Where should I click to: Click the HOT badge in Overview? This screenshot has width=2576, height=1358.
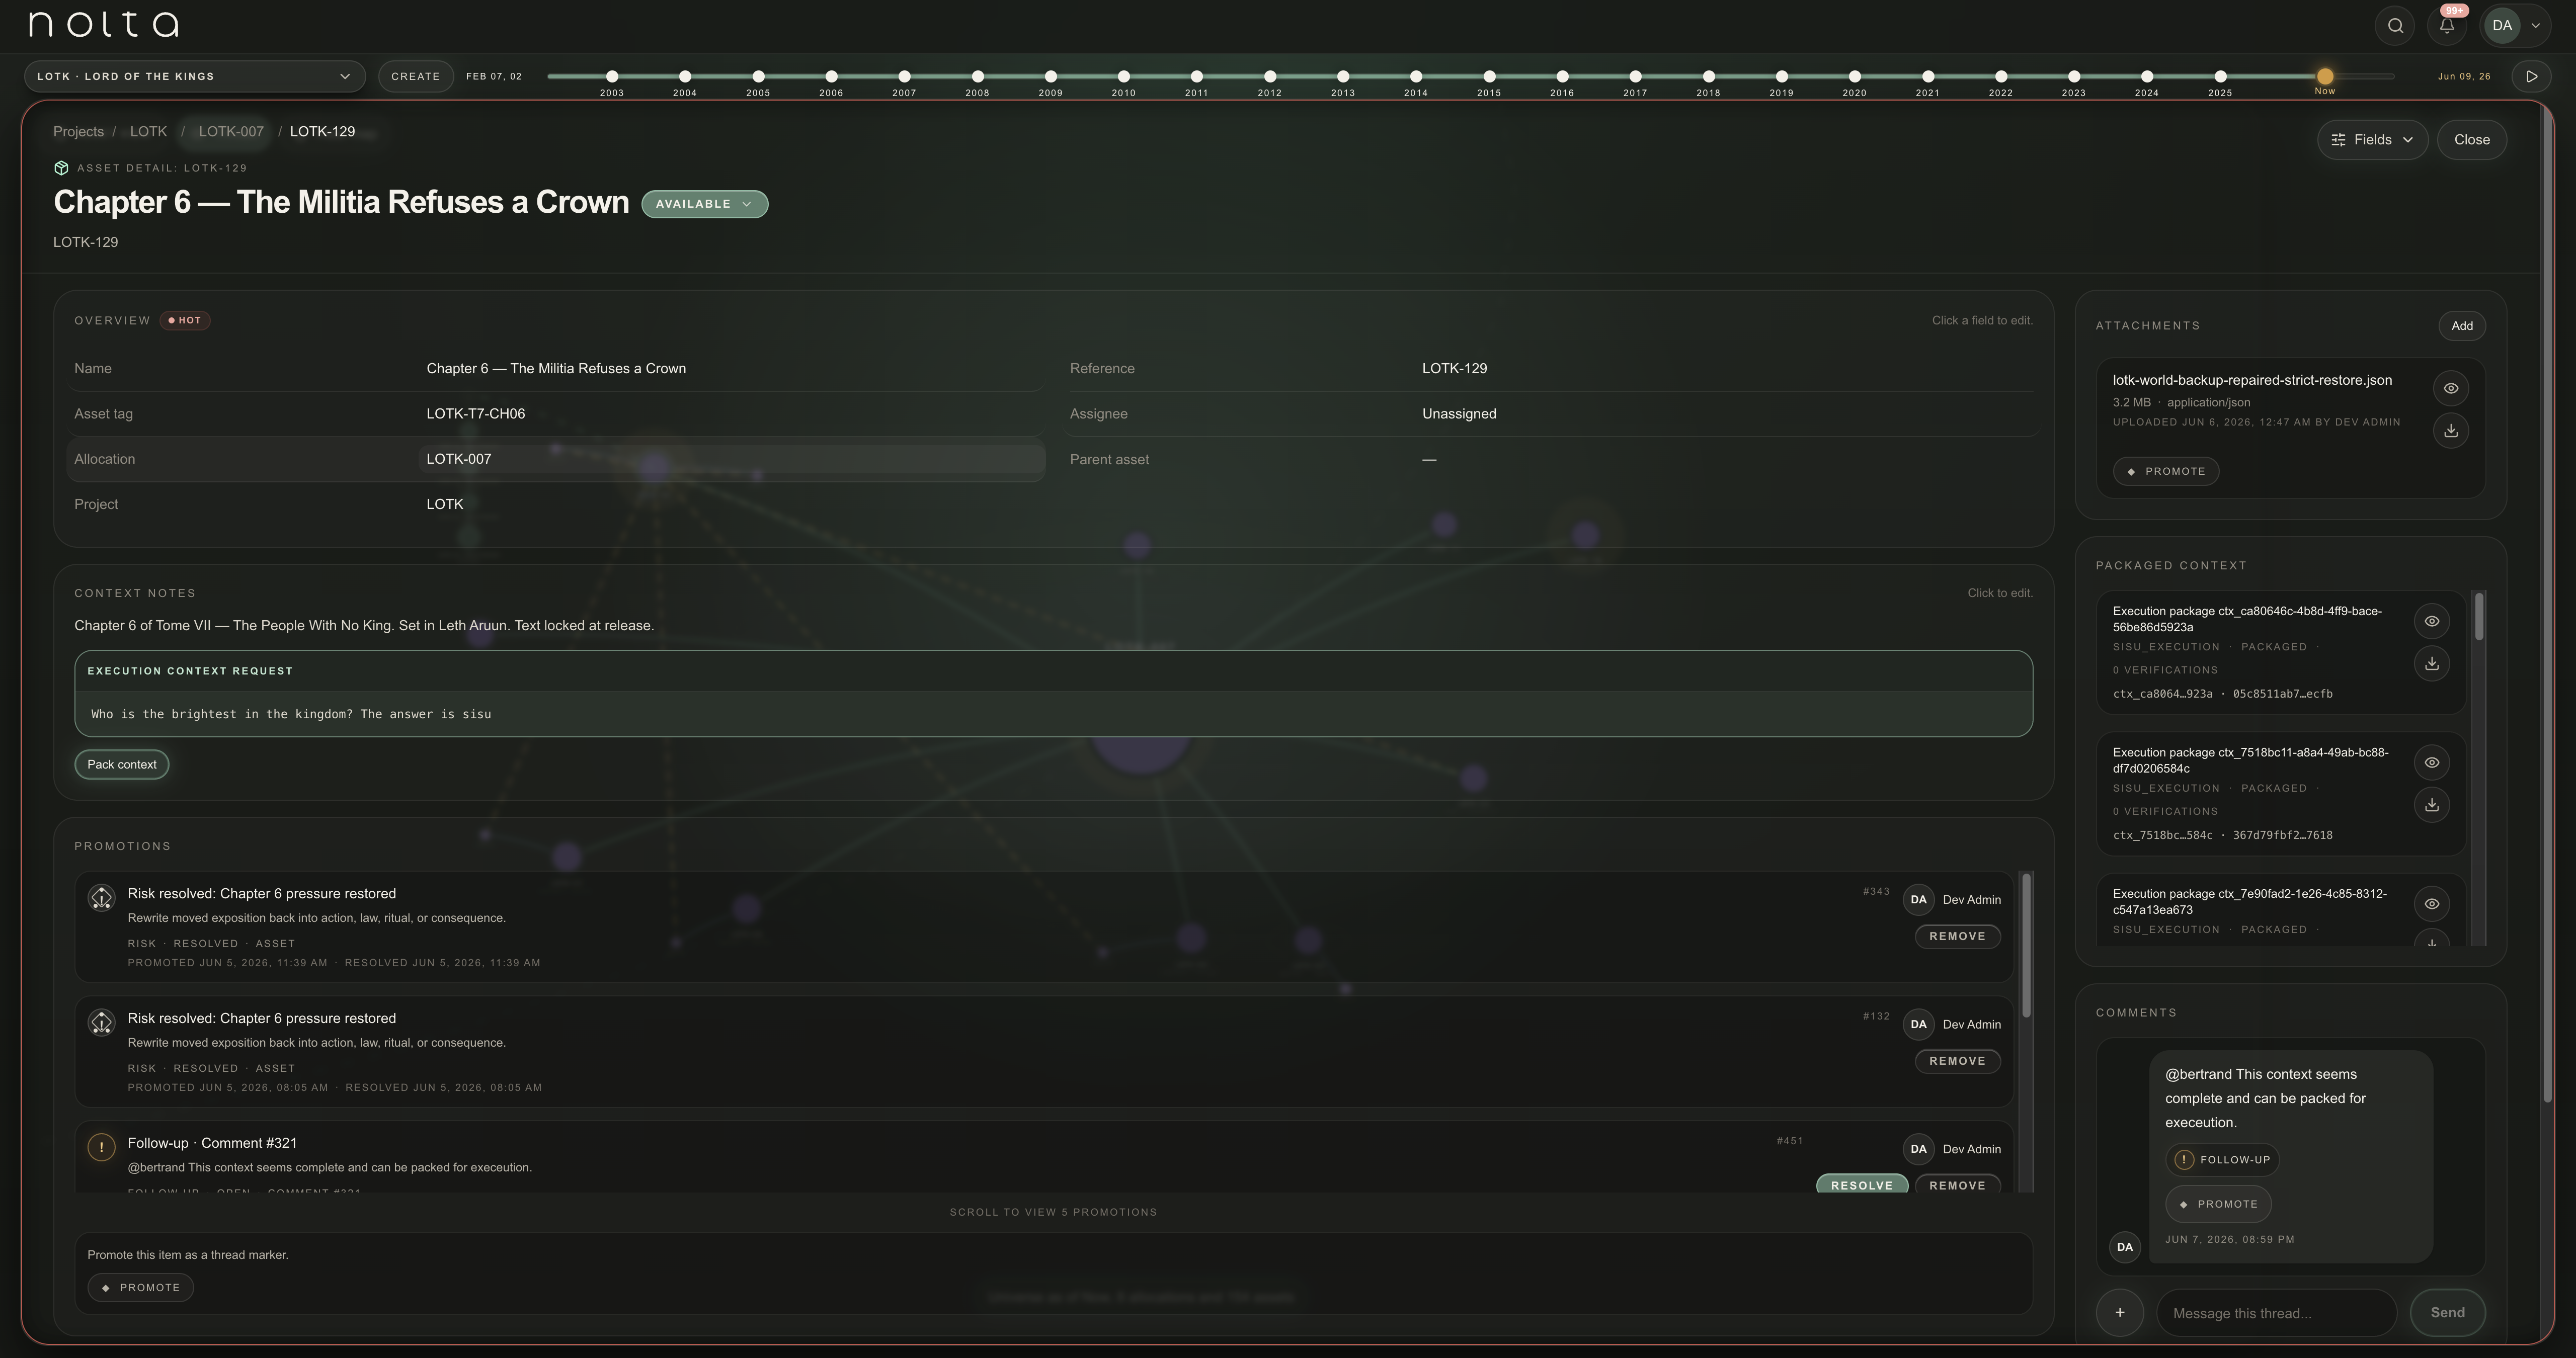tap(185, 321)
